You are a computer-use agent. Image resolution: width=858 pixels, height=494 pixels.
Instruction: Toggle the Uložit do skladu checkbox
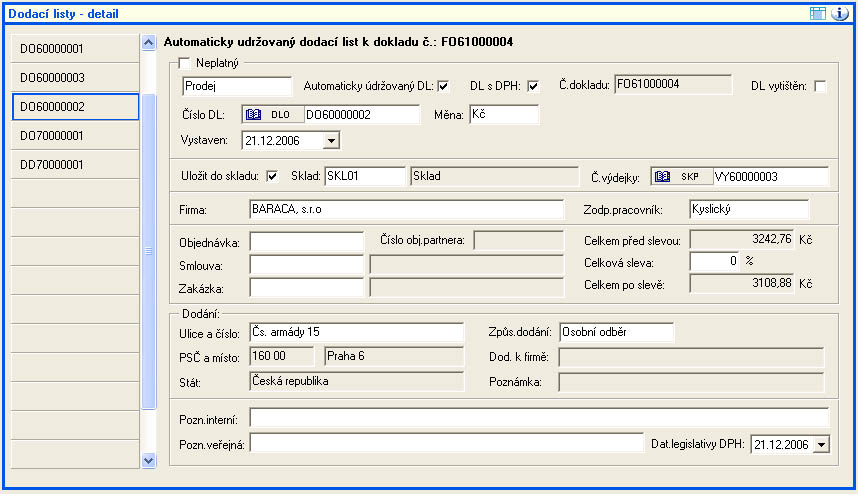click(x=272, y=177)
